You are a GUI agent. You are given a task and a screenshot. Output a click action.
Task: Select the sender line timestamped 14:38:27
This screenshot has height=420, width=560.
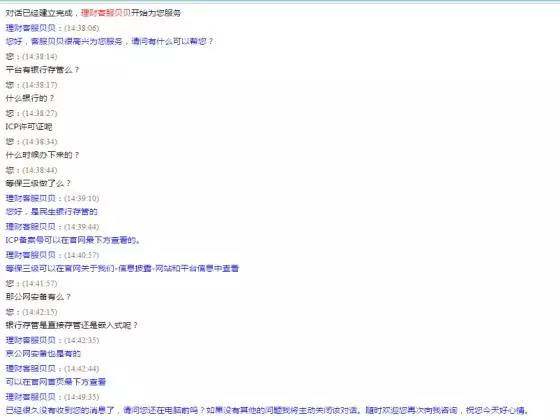click(x=31, y=113)
